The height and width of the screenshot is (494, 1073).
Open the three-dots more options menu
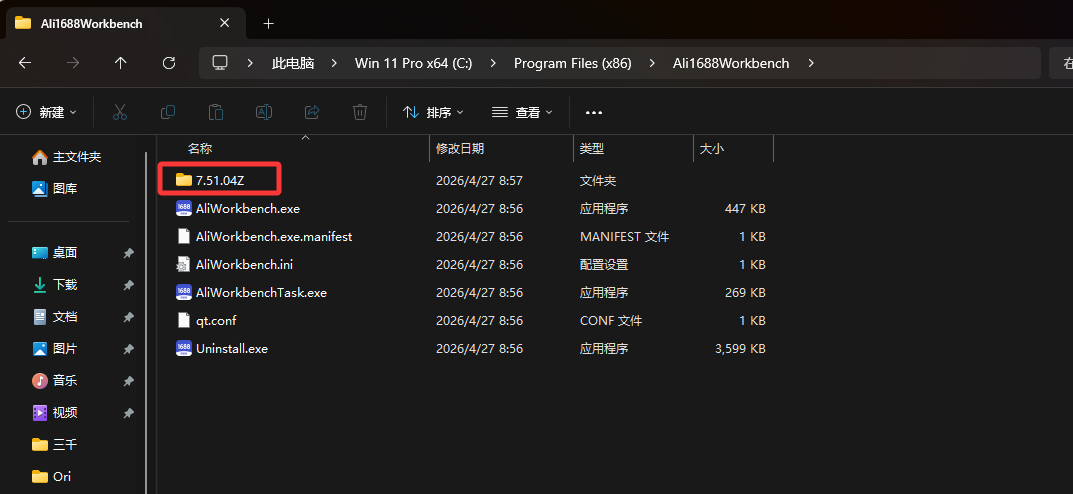594,112
